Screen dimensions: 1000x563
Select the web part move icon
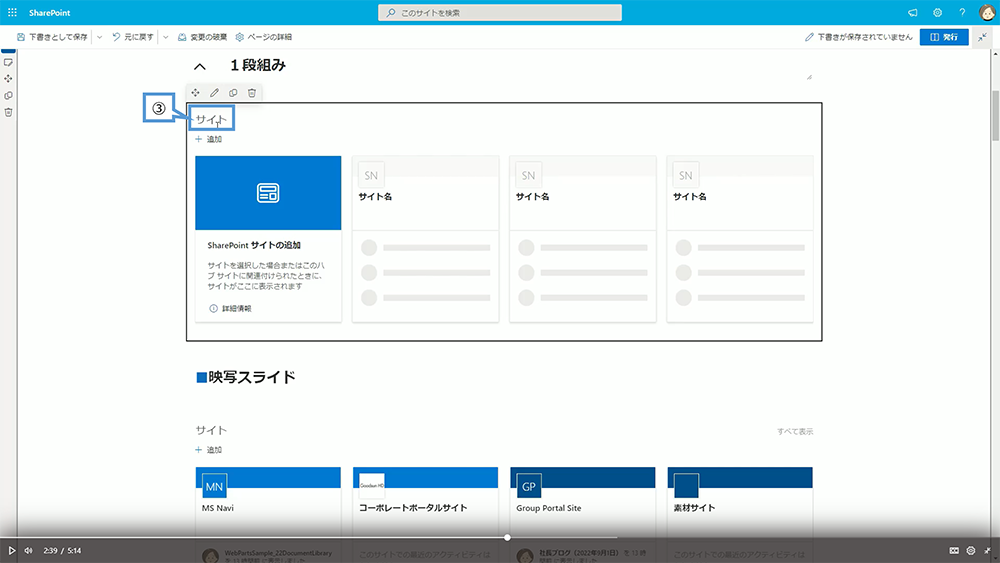point(195,93)
